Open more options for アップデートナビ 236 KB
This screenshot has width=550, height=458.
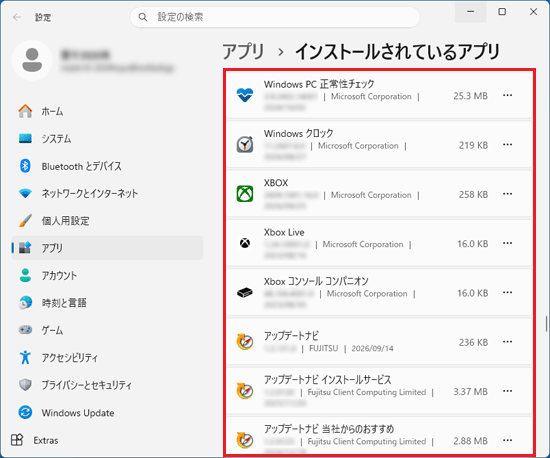(507, 342)
